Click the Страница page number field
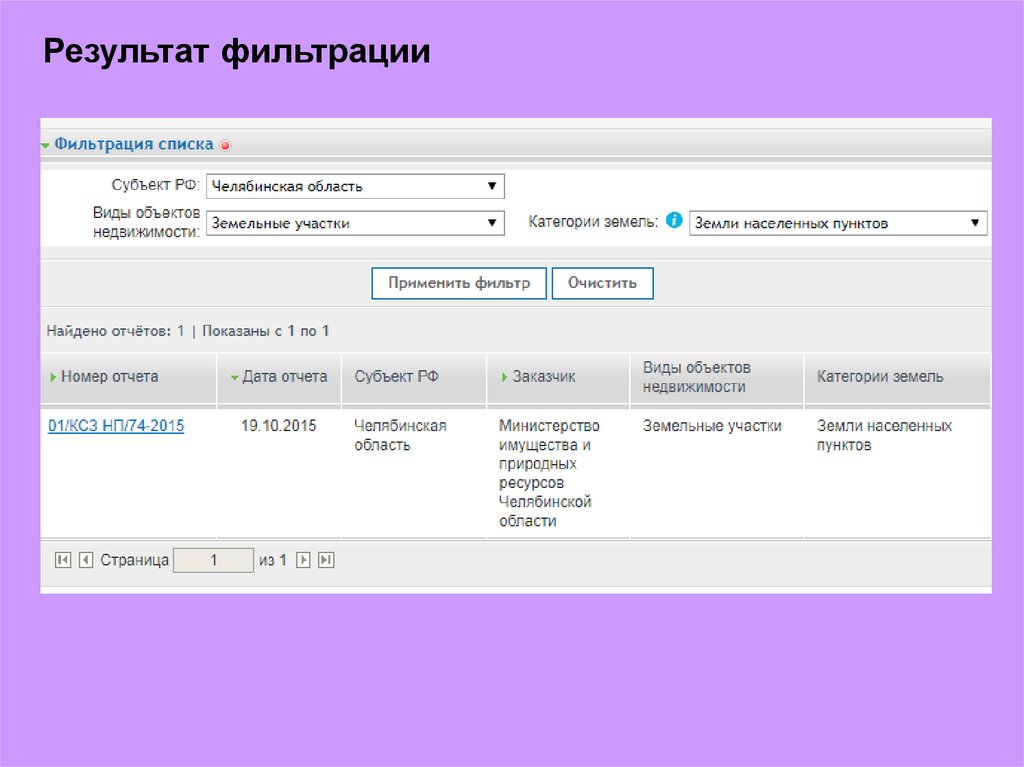Screen dimensions: 1024x767 [x=213, y=561]
